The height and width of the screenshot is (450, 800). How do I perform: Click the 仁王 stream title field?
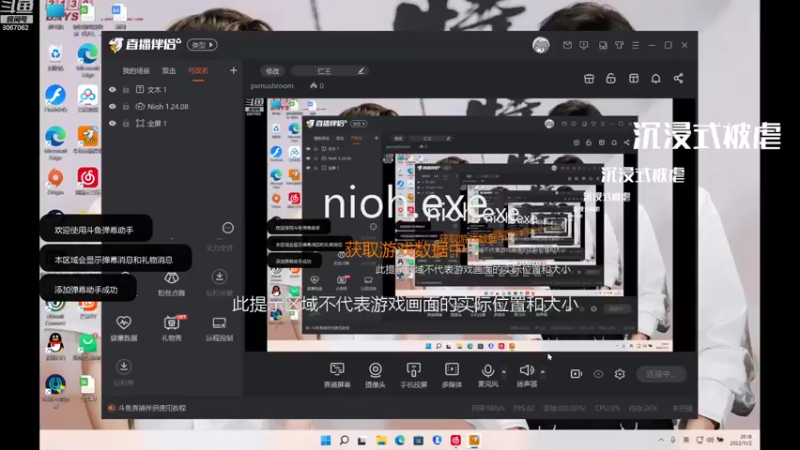[x=329, y=71]
